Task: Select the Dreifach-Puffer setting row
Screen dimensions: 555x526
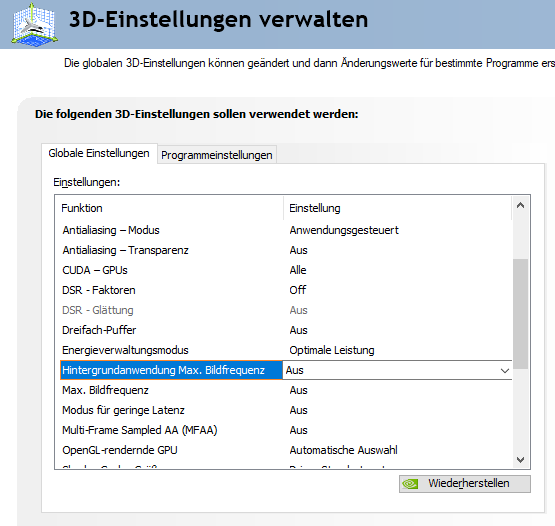Action: pos(286,330)
